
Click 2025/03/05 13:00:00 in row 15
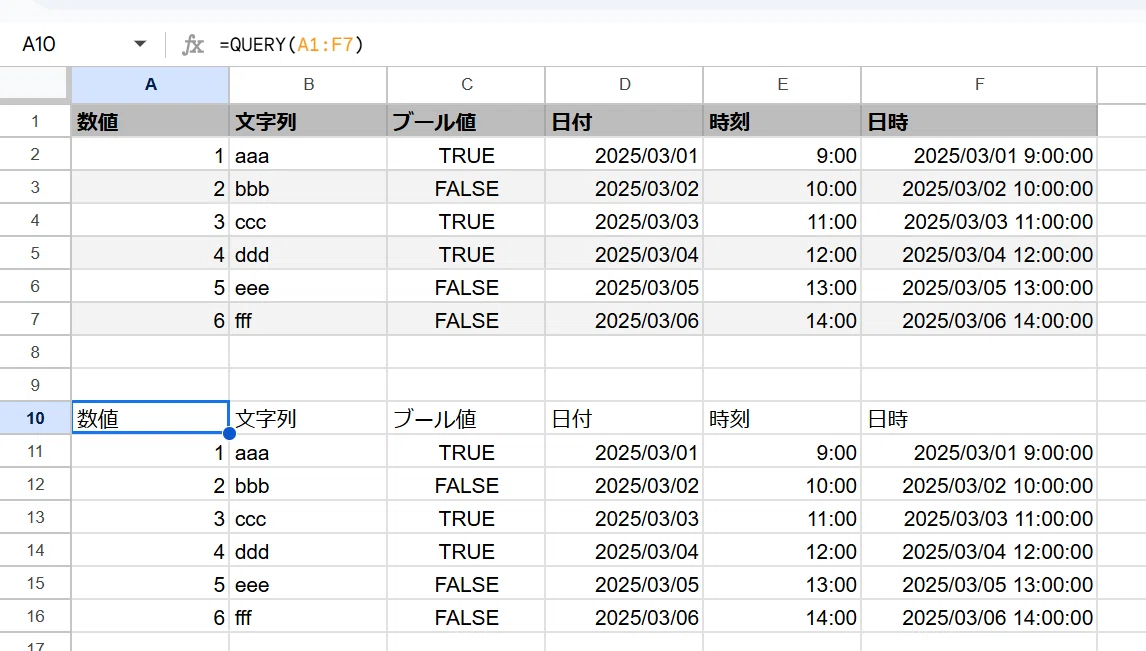pyautogui.click(x=979, y=583)
